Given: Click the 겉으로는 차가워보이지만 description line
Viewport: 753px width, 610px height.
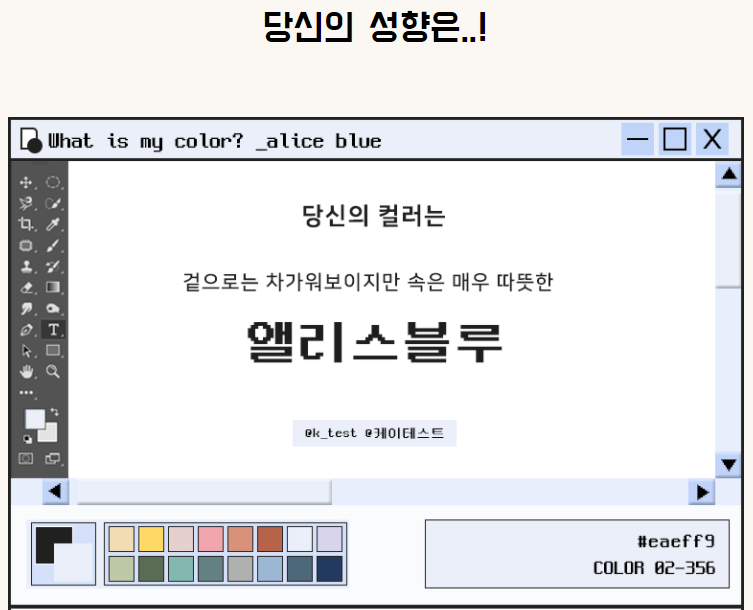Looking at the screenshot, I should coord(368,281).
